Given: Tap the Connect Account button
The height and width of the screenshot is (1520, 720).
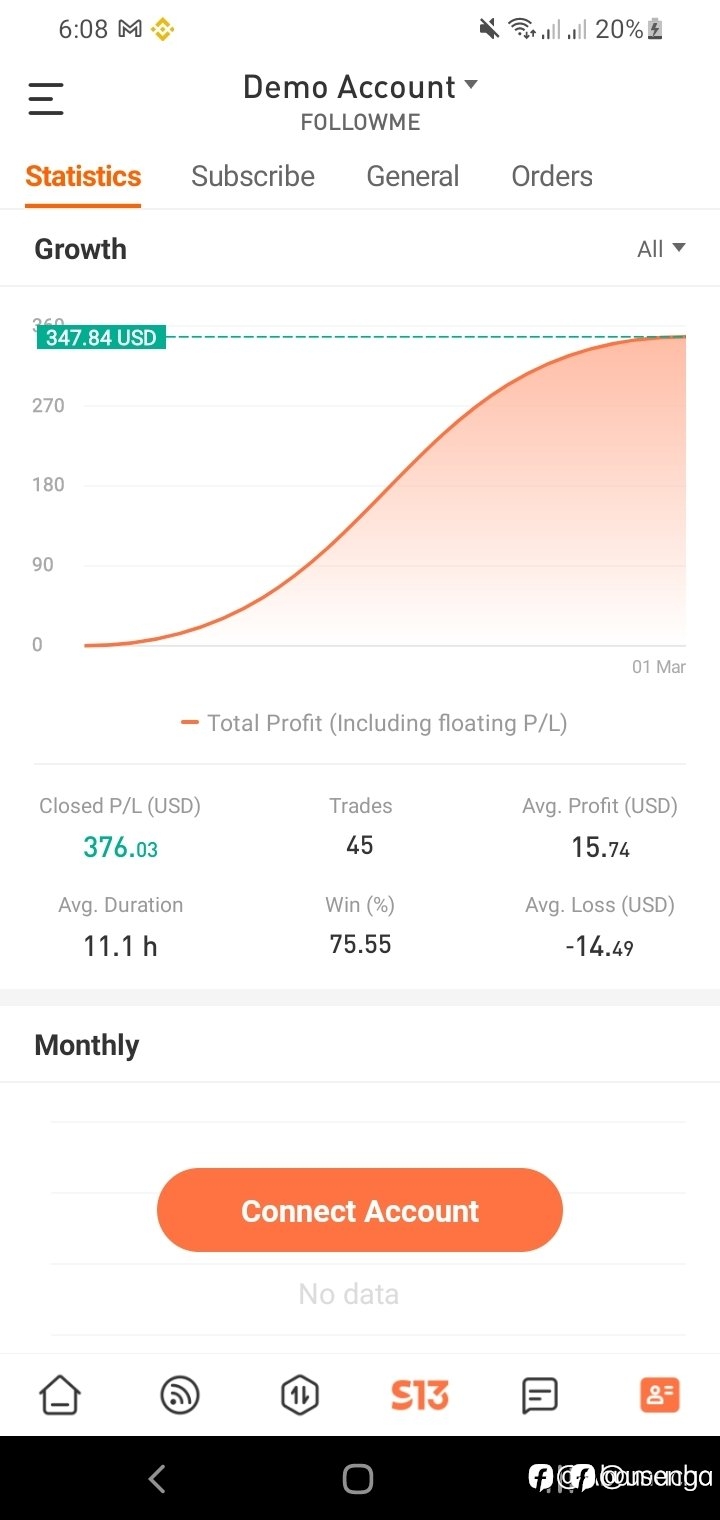Looking at the screenshot, I should point(360,1210).
